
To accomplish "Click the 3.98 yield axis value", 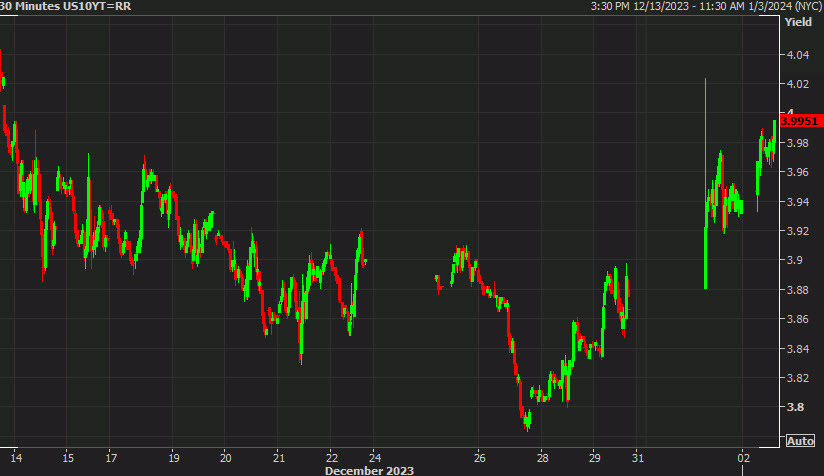I will 798,143.
